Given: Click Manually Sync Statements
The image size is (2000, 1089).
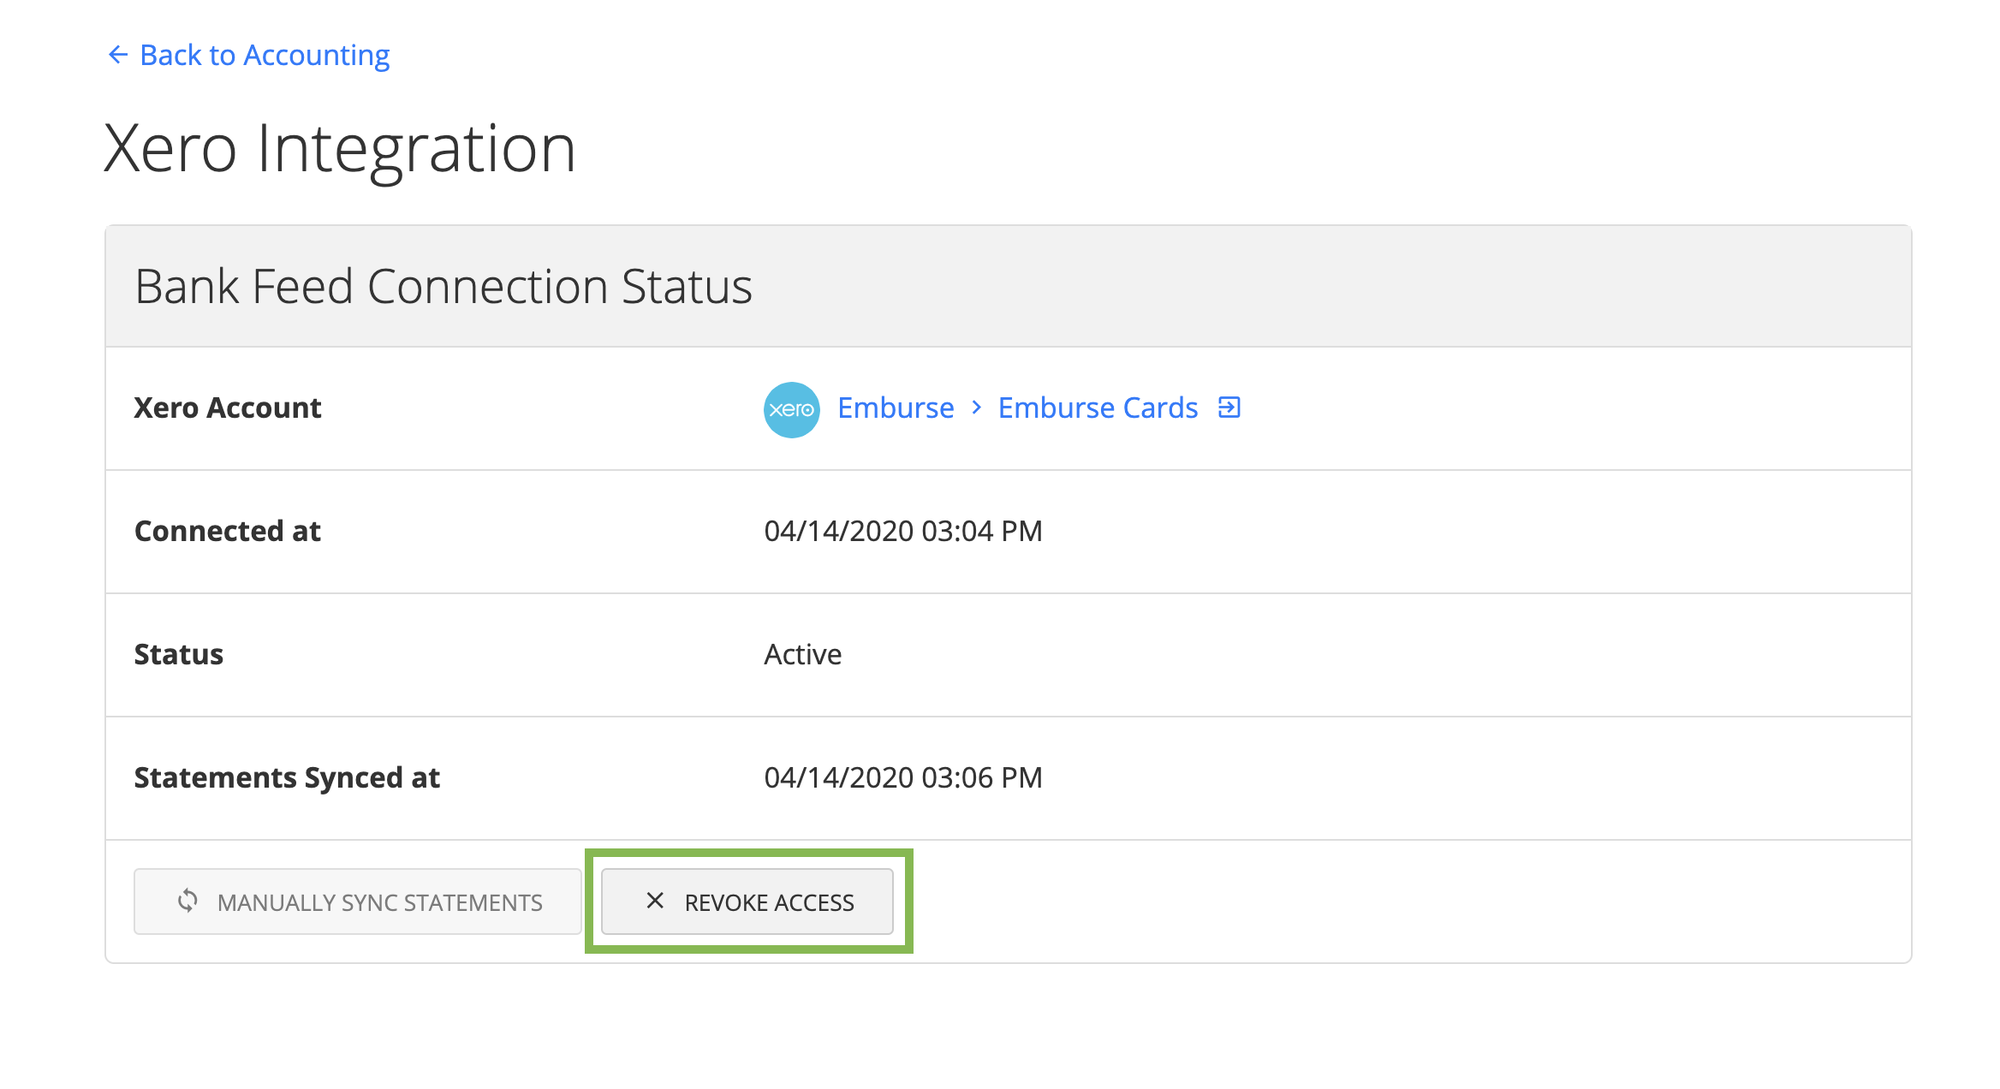Looking at the screenshot, I should (x=356, y=901).
